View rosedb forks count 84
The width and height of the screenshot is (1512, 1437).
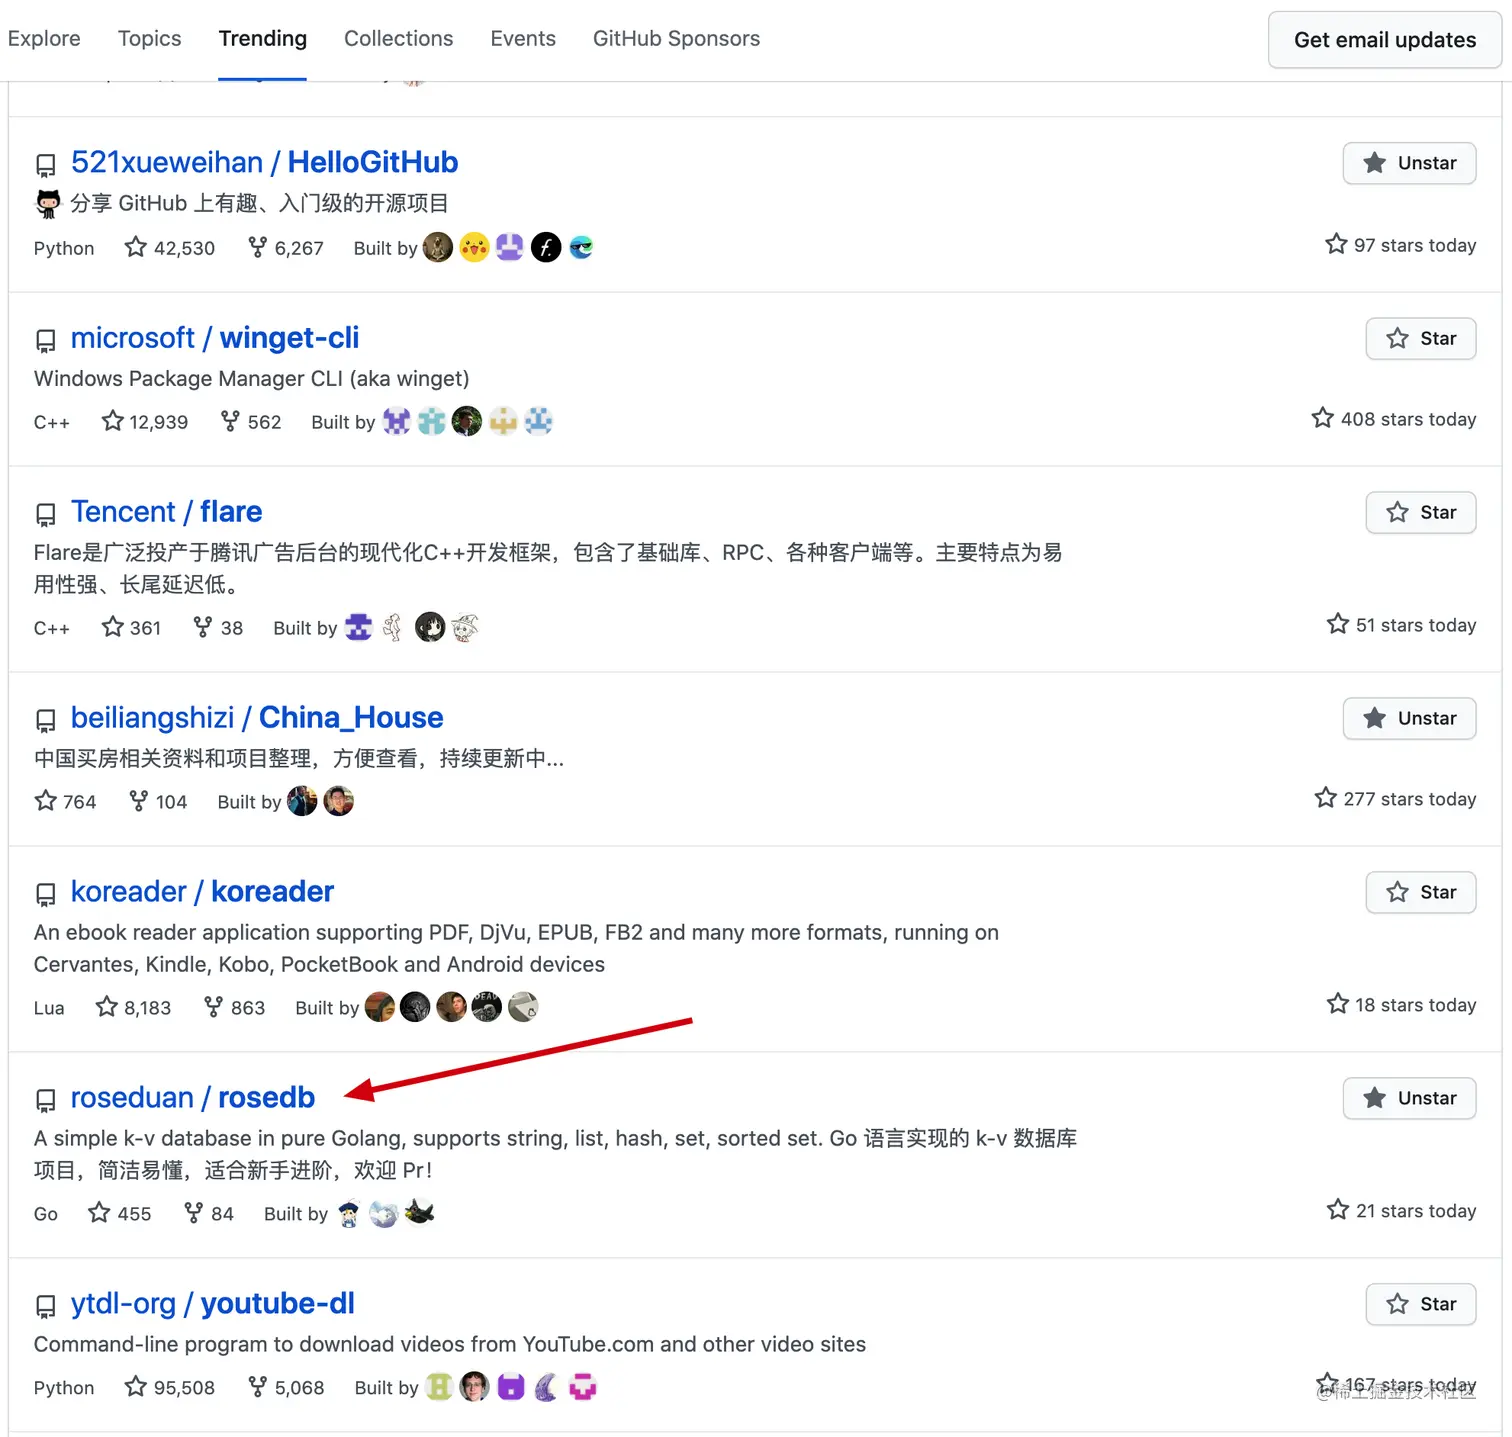[209, 1214]
